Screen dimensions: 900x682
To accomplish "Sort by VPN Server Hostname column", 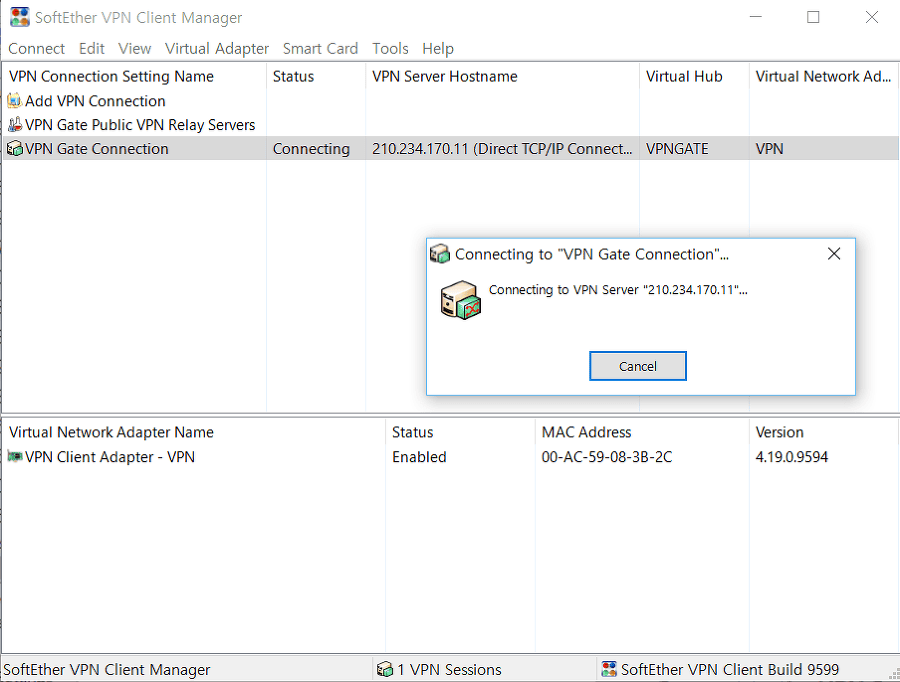I will pos(502,76).
